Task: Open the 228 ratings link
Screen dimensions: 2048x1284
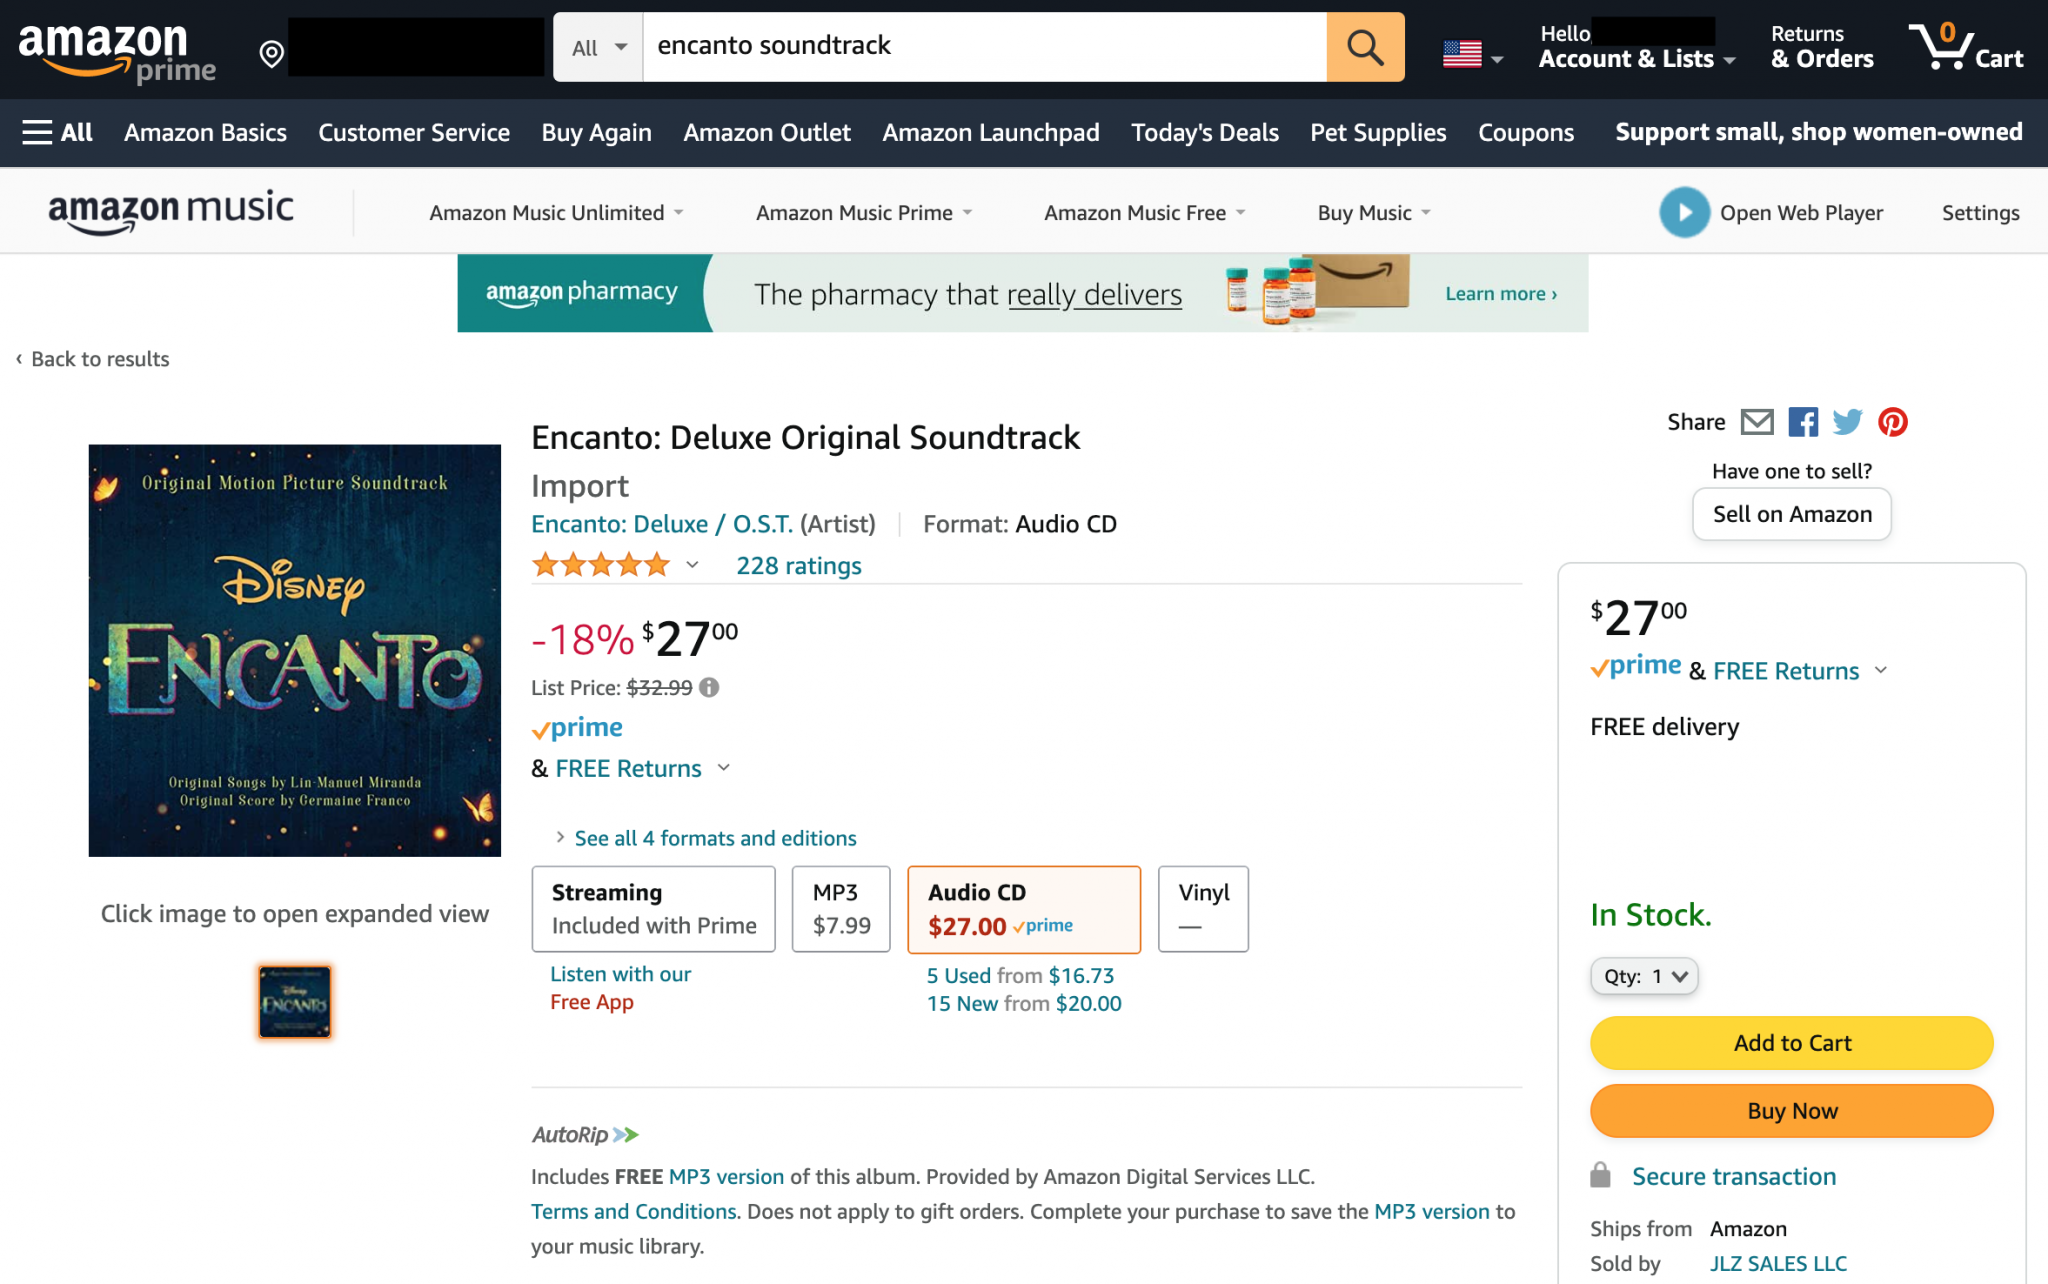Action: 799,566
